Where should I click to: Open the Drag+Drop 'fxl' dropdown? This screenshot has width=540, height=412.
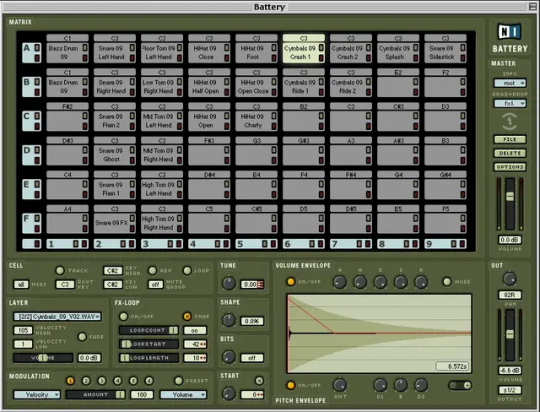[x=510, y=103]
